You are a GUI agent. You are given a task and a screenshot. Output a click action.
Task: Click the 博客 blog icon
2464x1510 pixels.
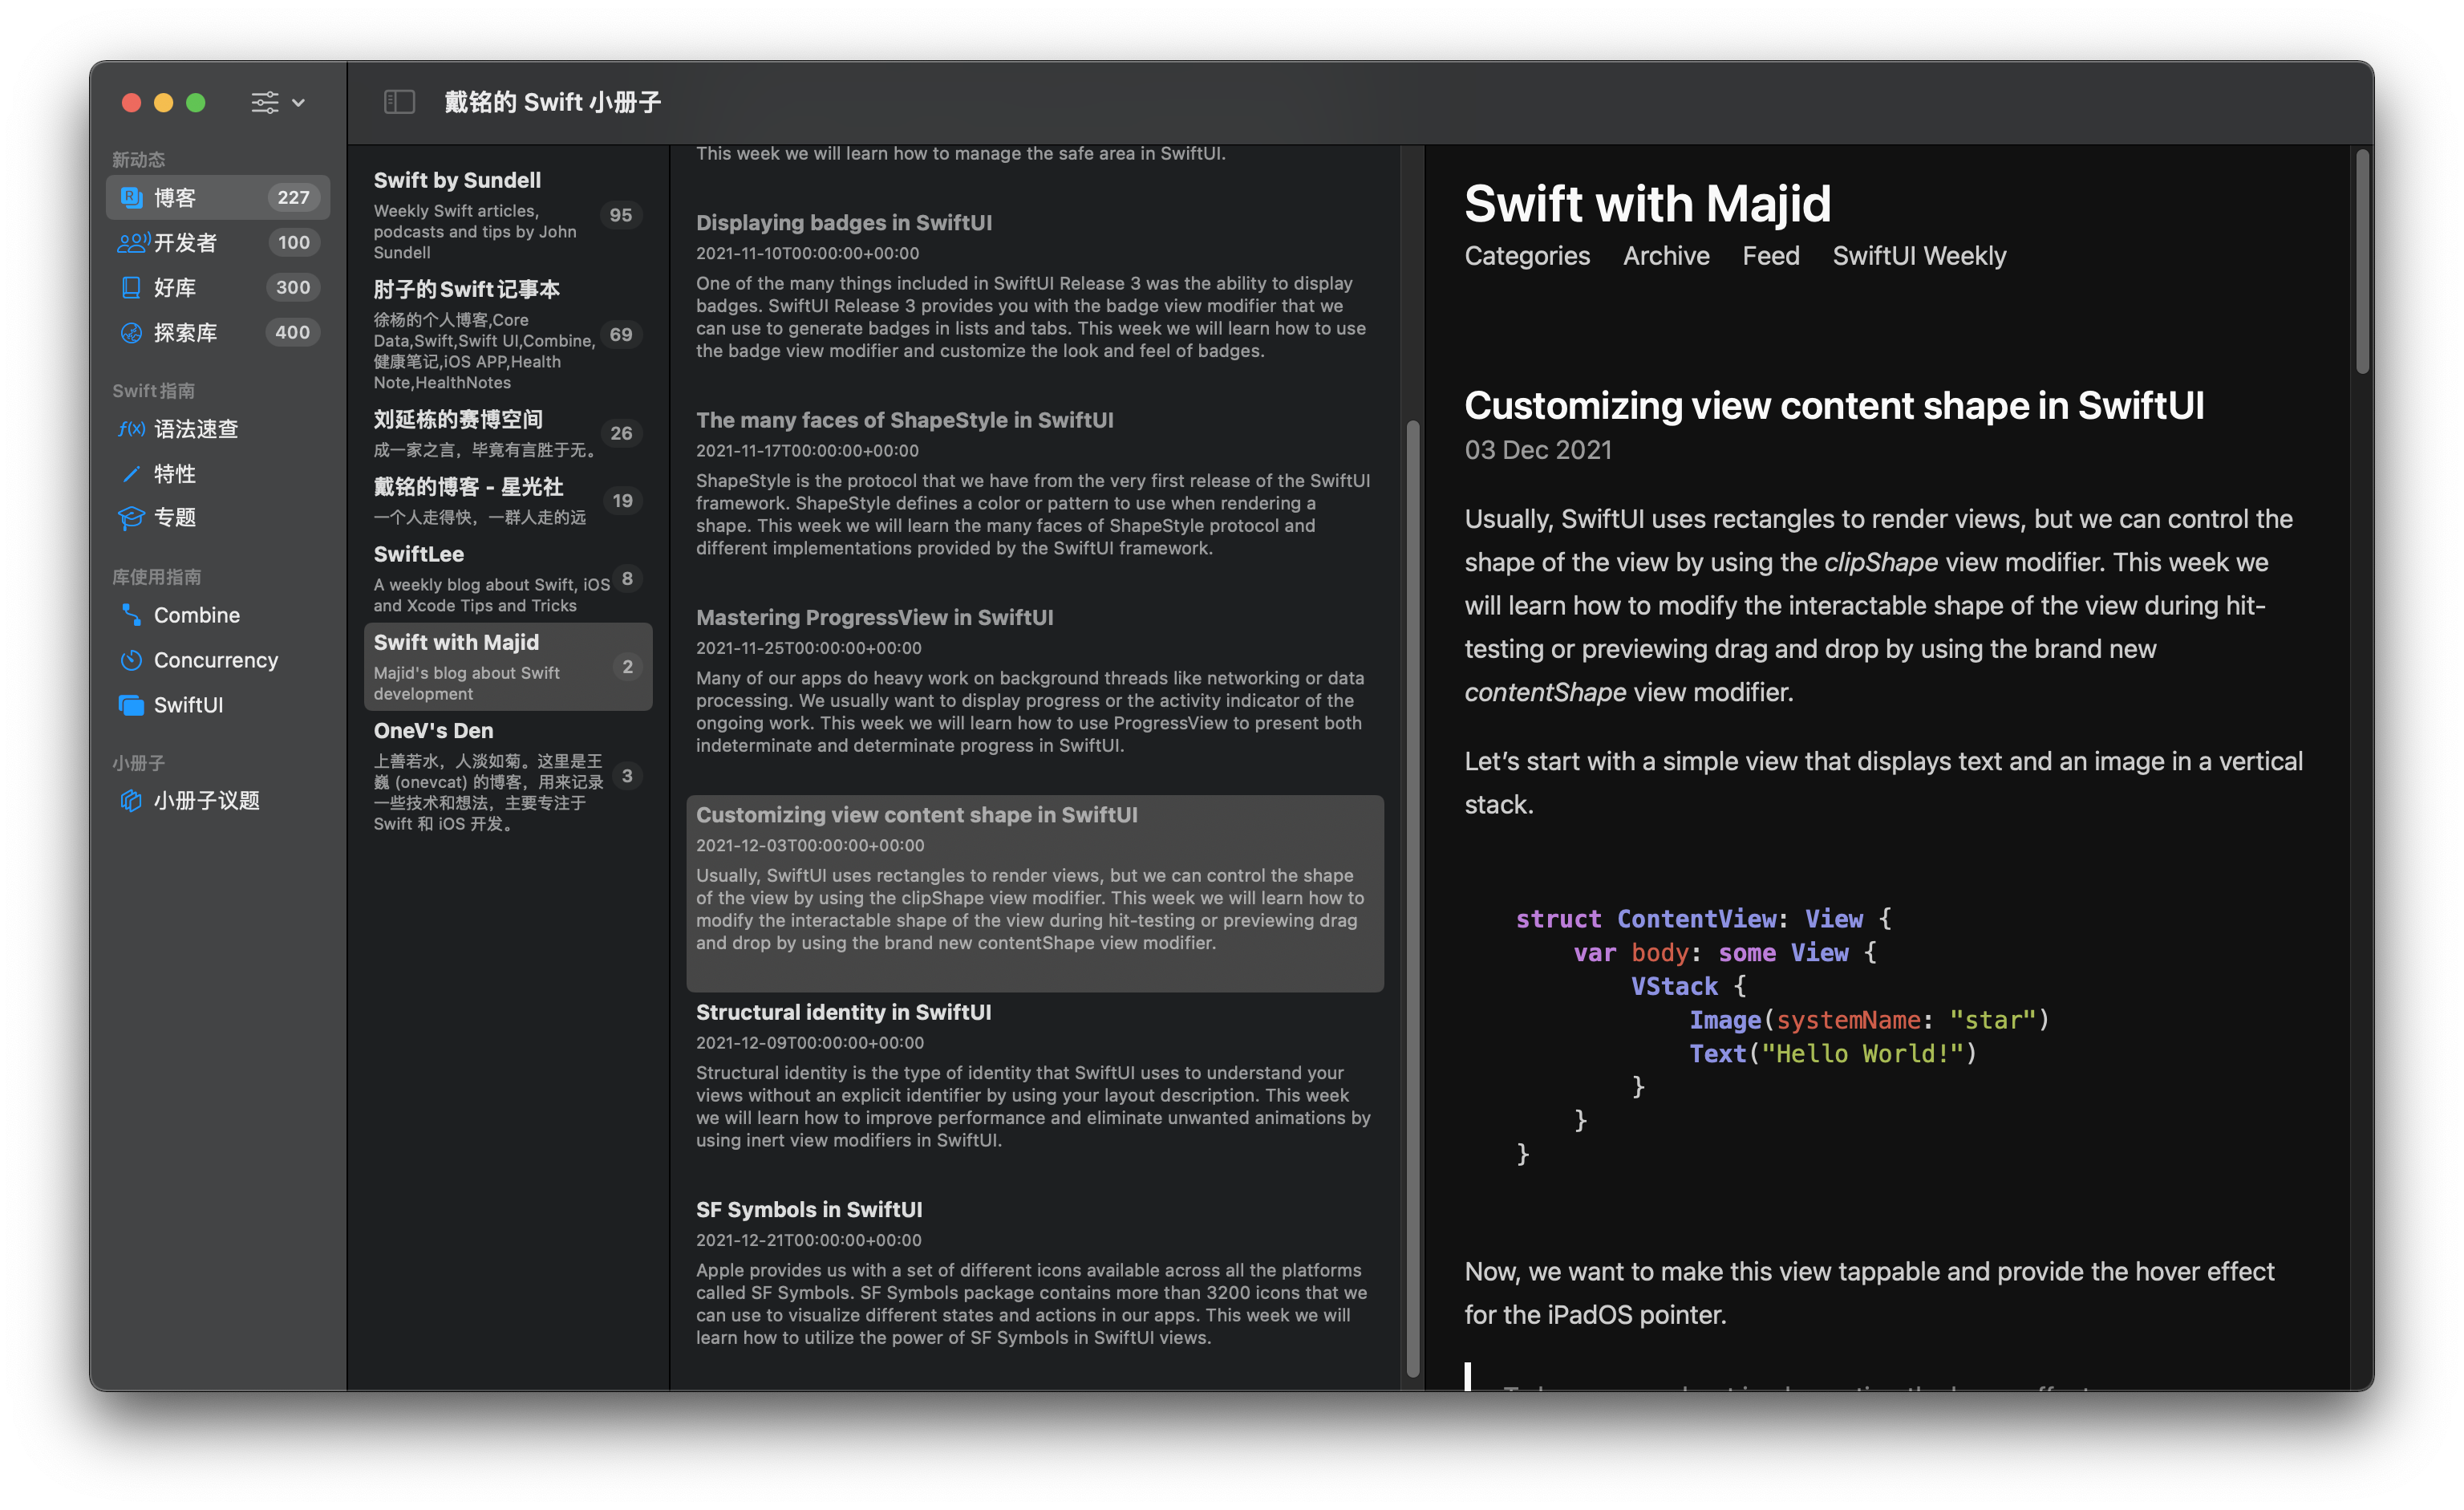coord(131,197)
